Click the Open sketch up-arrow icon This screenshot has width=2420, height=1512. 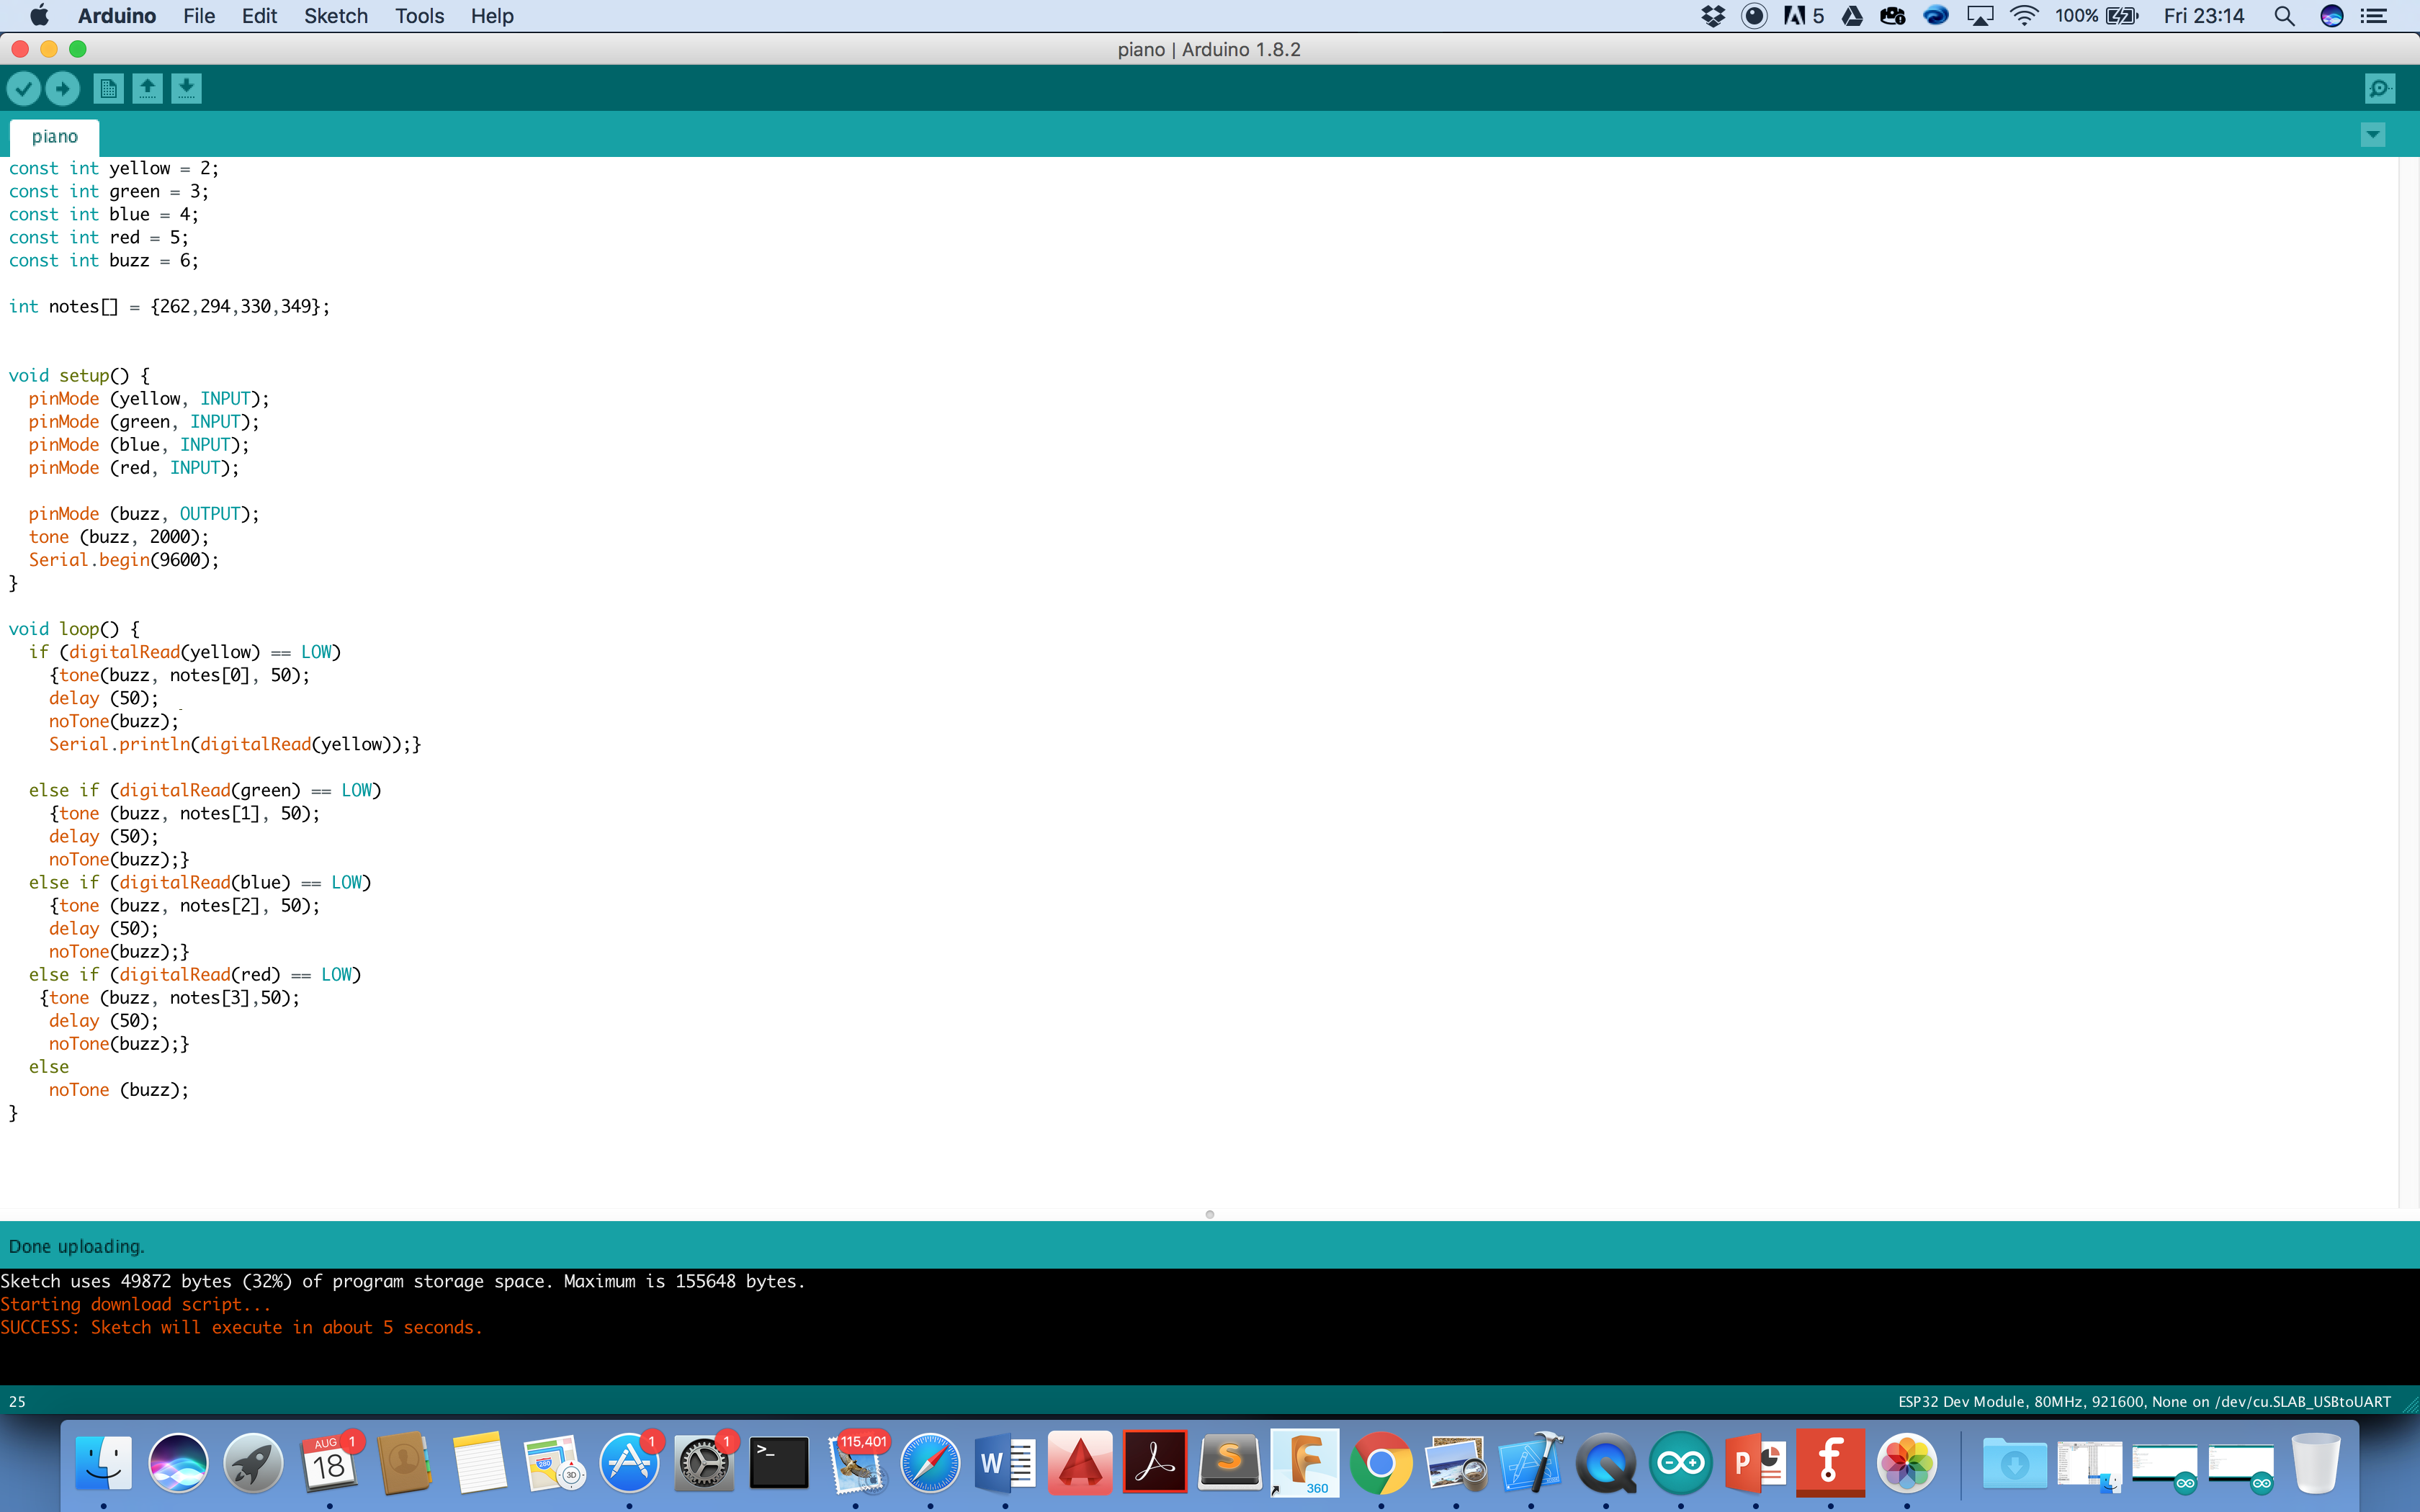147,89
